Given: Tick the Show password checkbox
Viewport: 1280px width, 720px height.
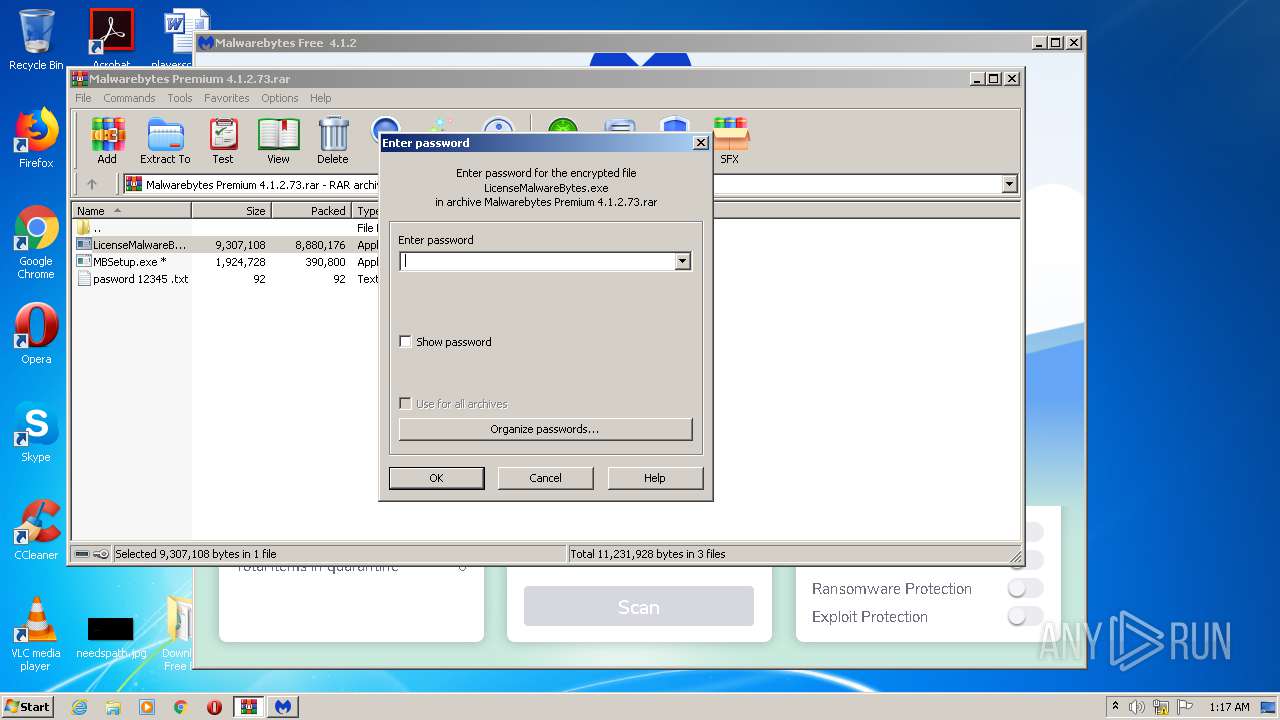Looking at the screenshot, I should [405, 342].
